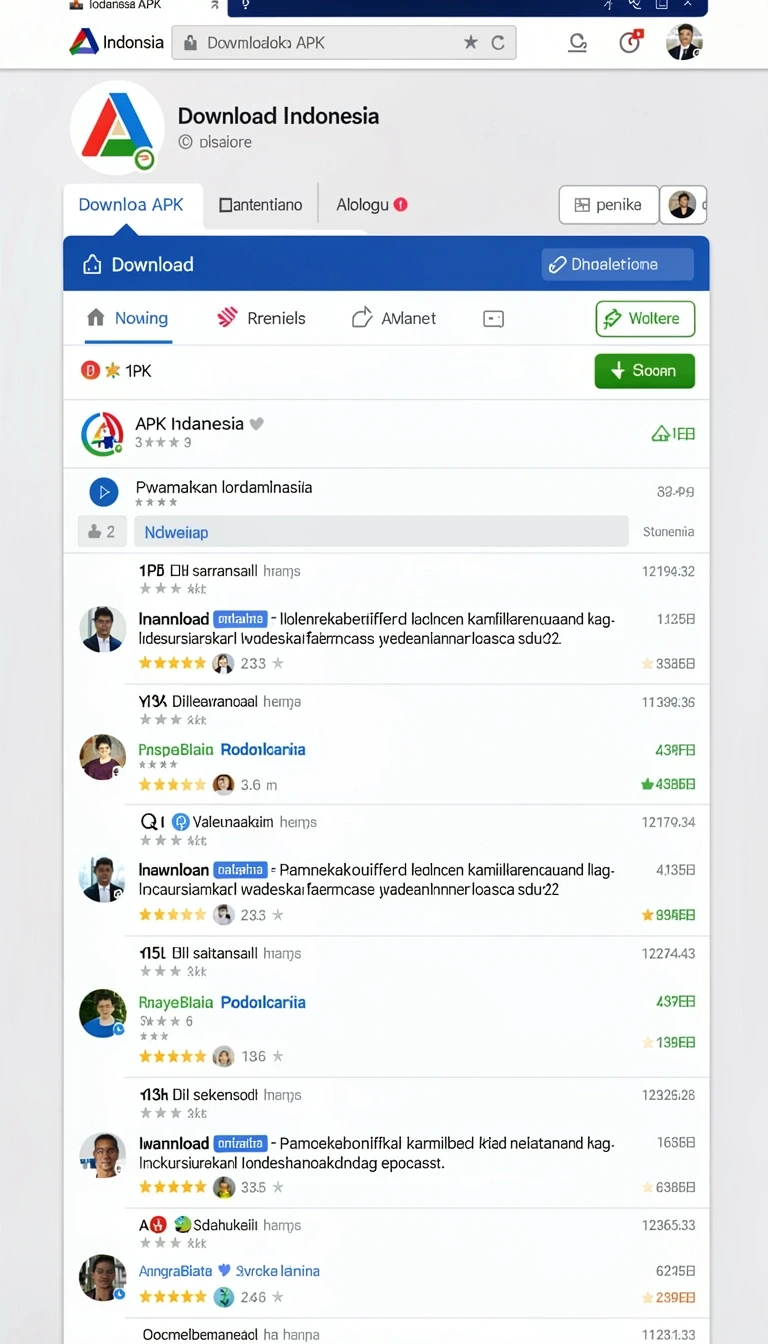Click the Ndweiiap field
768x1344 pixels.
381,532
